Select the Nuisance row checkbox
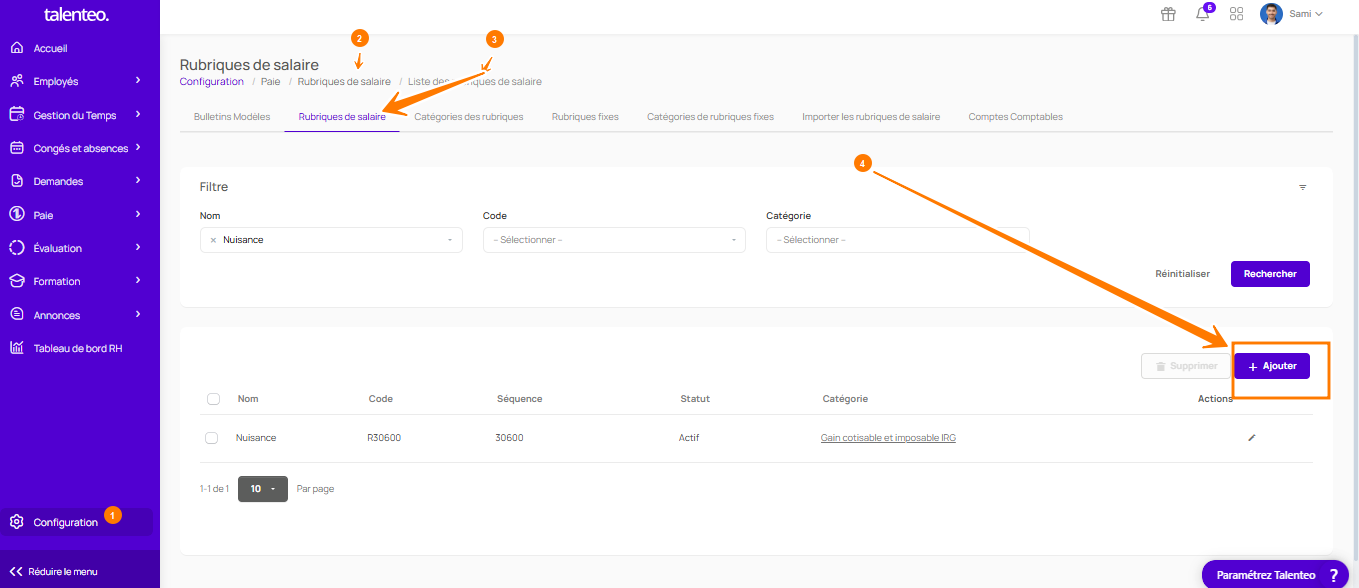Image resolution: width=1359 pixels, height=588 pixels. [211, 438]
